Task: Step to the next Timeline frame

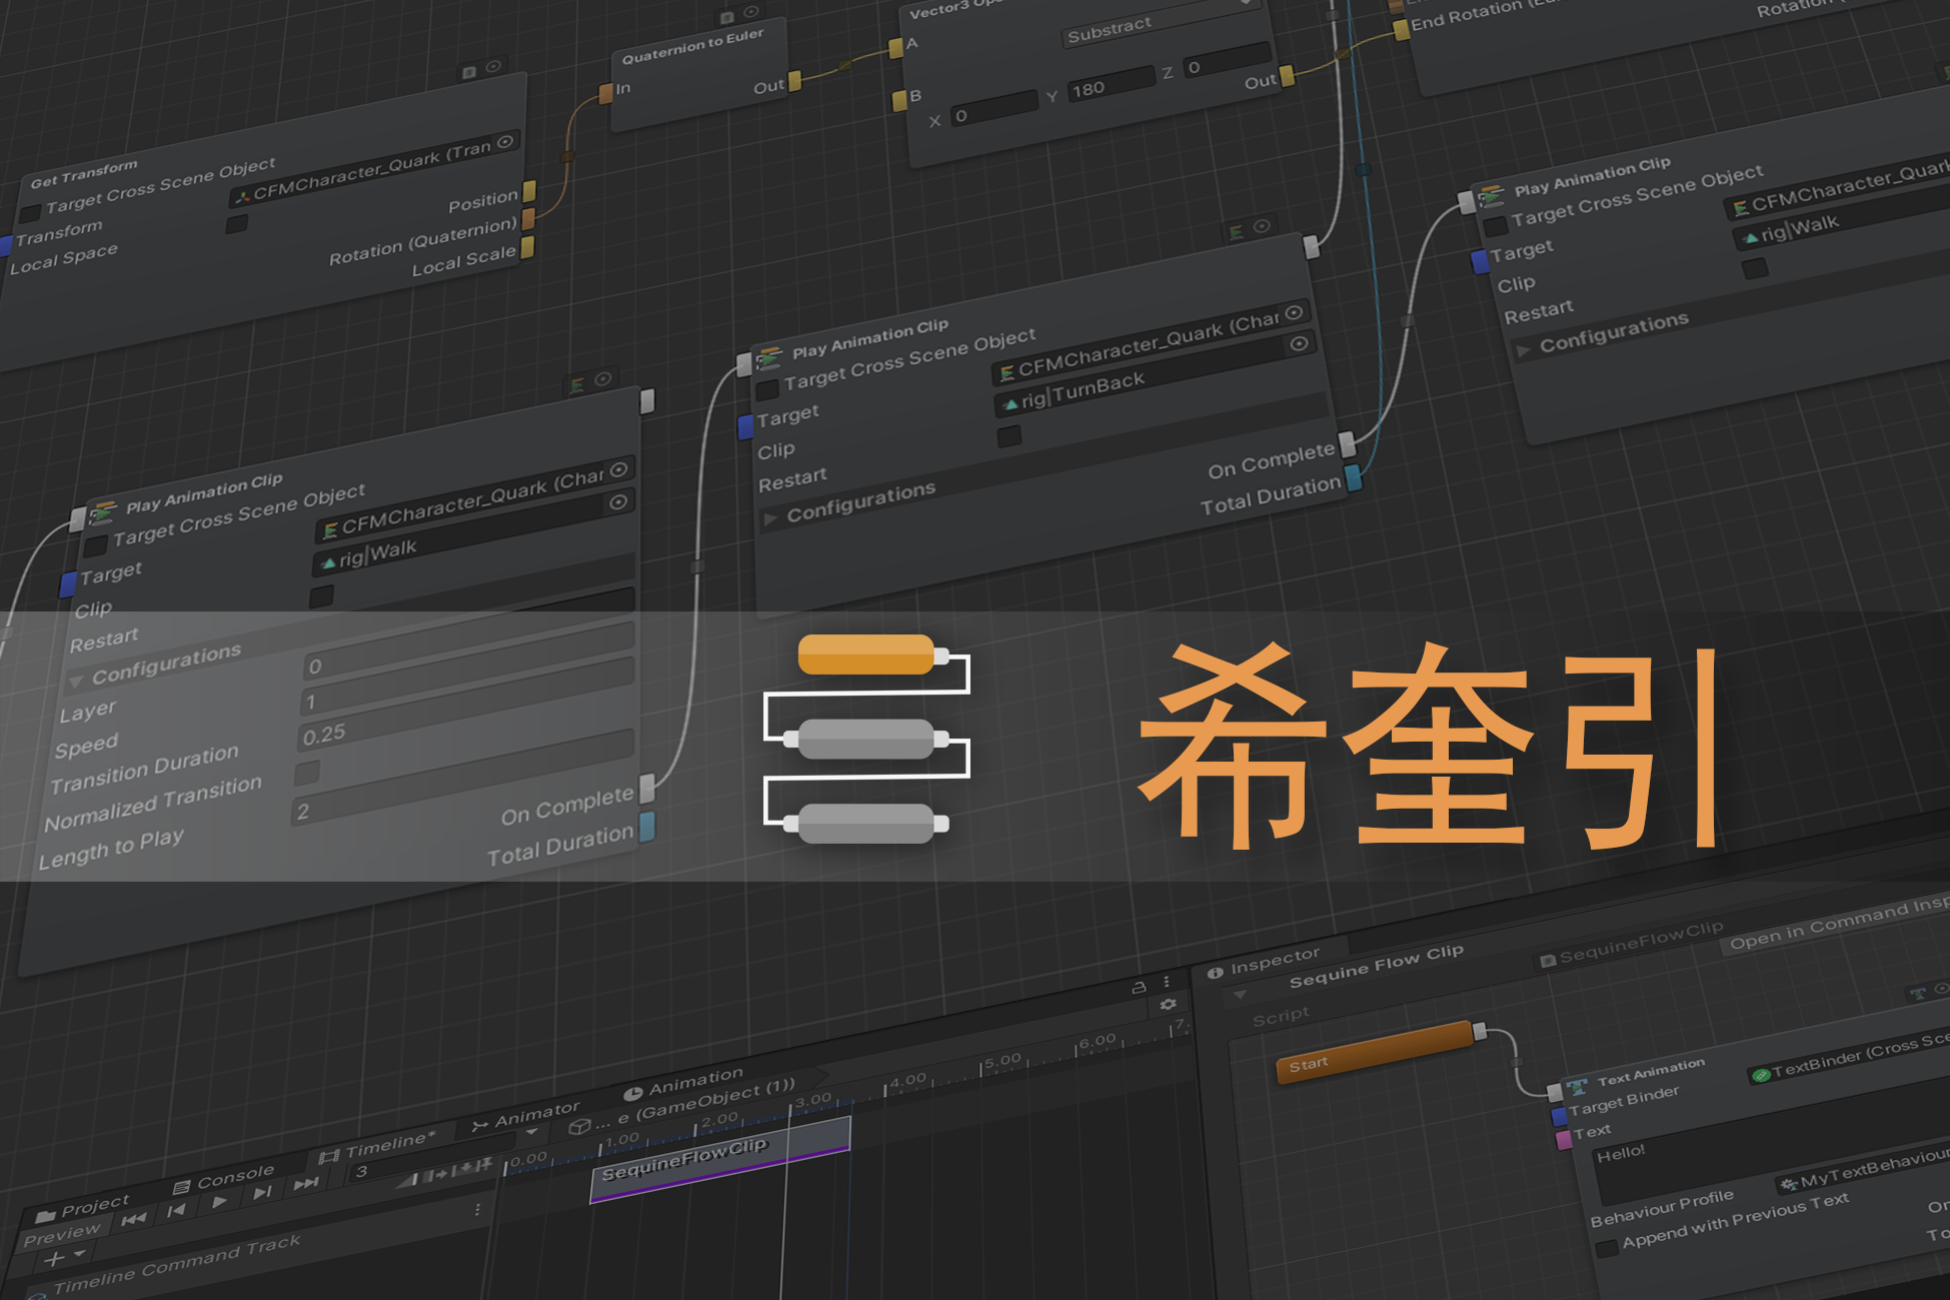Action: point(262,1192)
